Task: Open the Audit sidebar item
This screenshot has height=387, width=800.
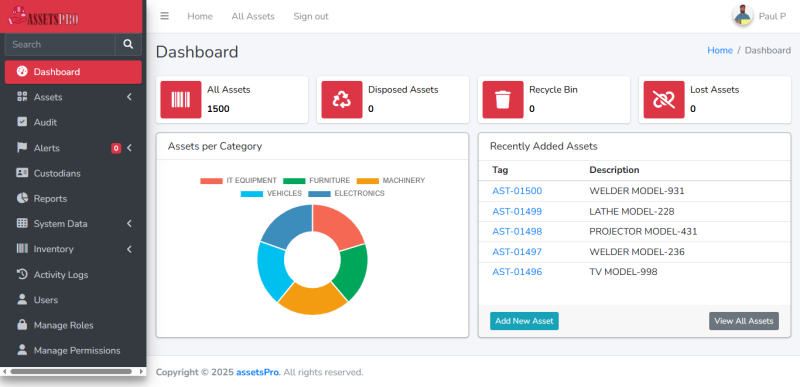Action: tap(73, 122)
